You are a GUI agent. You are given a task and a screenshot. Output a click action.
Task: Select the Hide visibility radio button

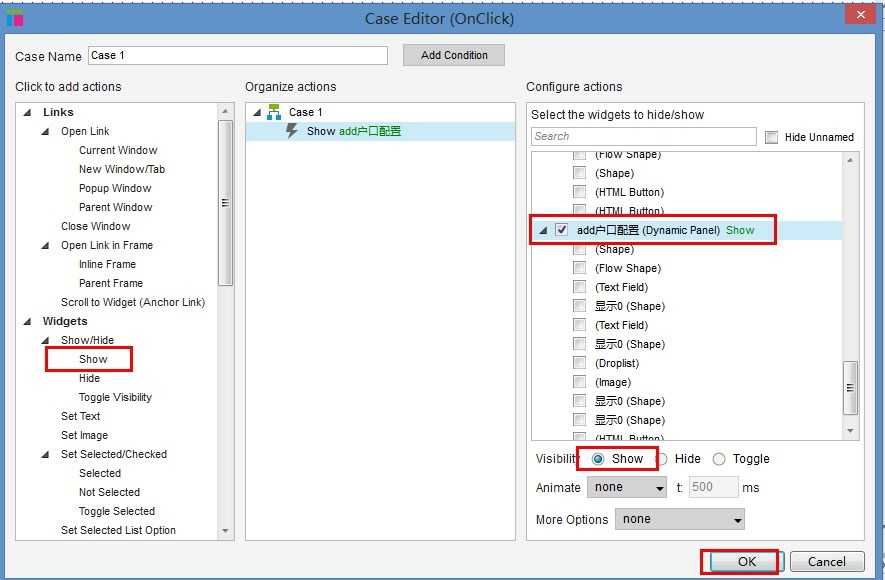[x=662, y=459]
